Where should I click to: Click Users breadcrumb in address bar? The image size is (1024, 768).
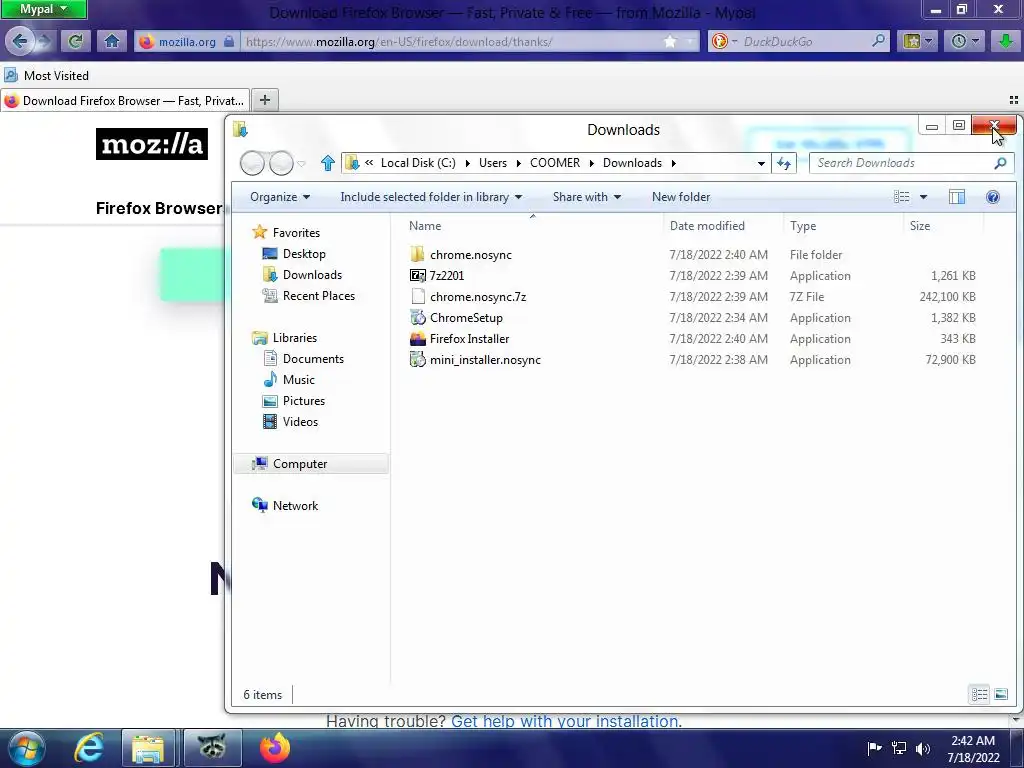492,163
